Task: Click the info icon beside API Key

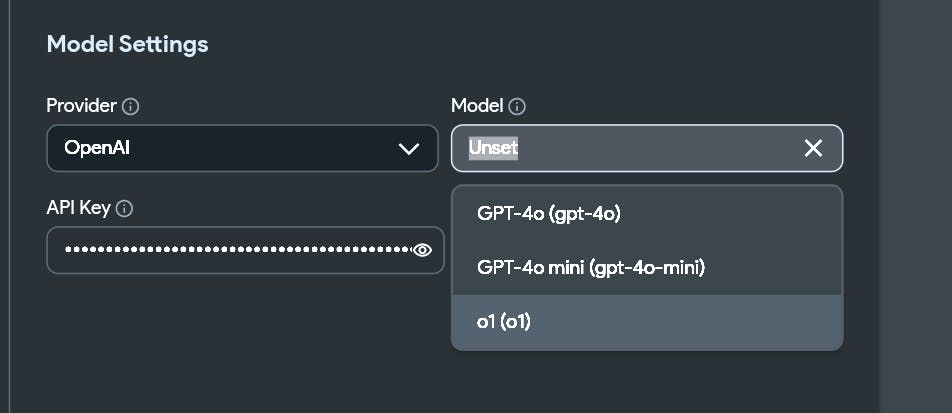Action: coord(124,210)
